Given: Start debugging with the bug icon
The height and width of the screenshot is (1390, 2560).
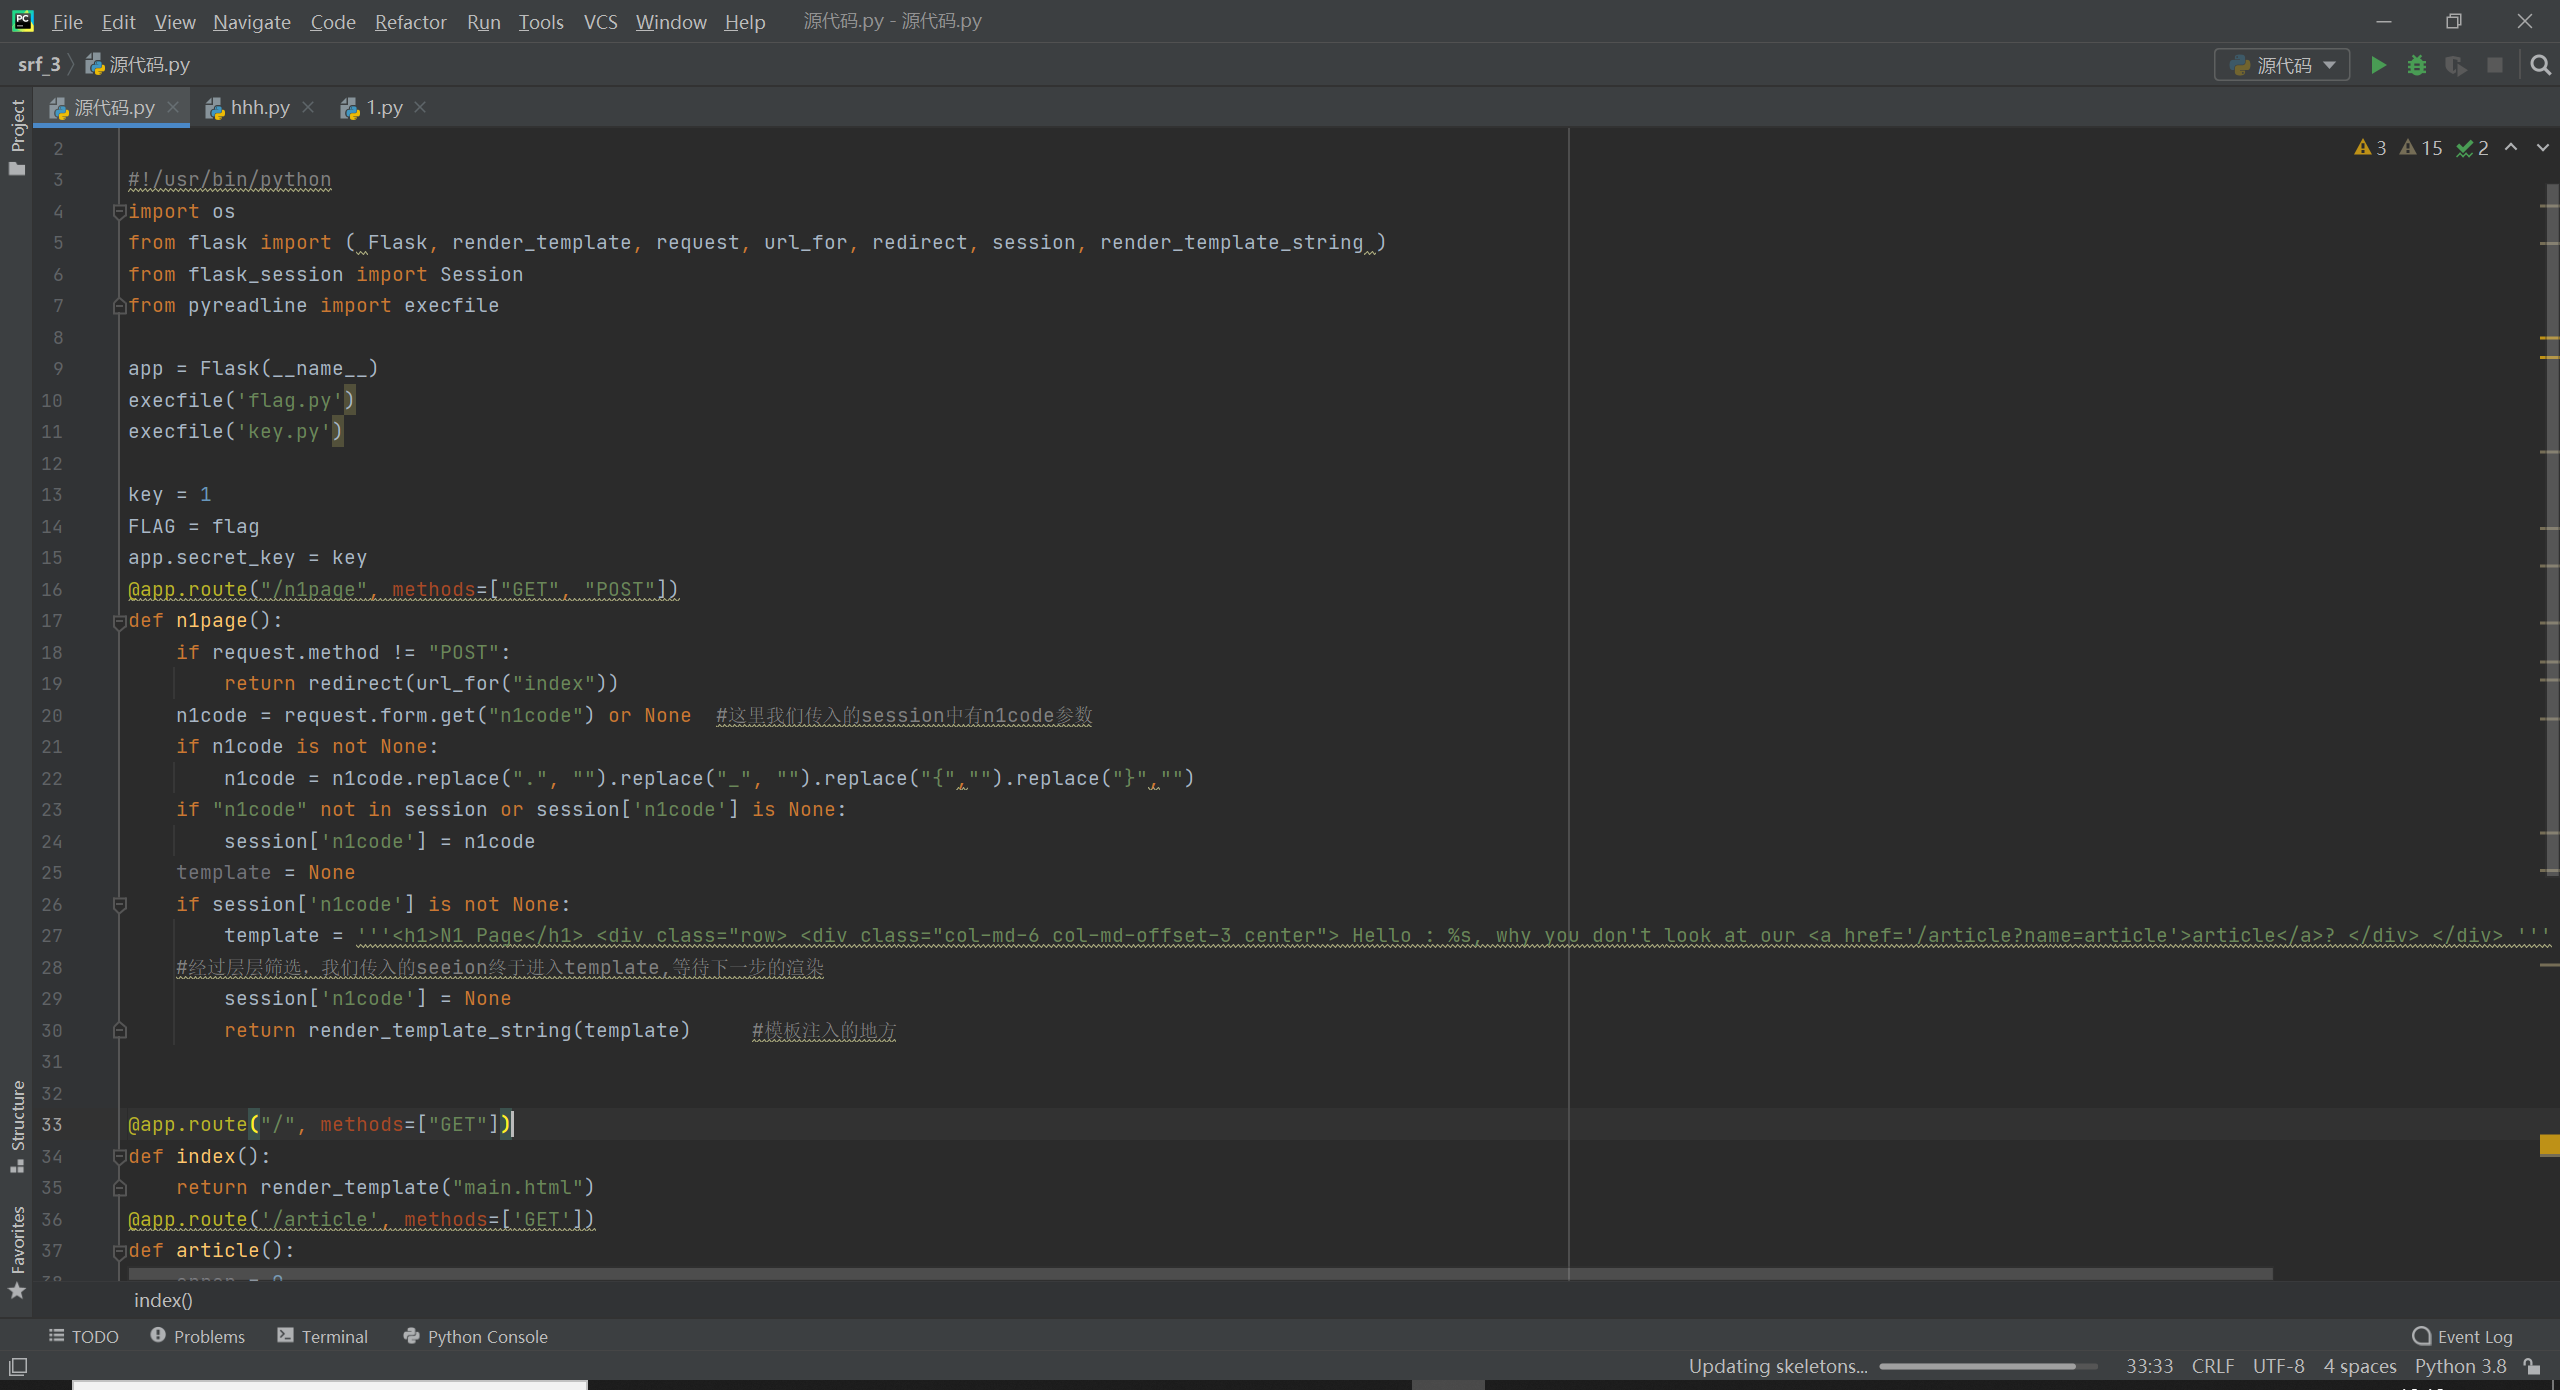Looking at the screenshot, I should (x=2417, y=65).
